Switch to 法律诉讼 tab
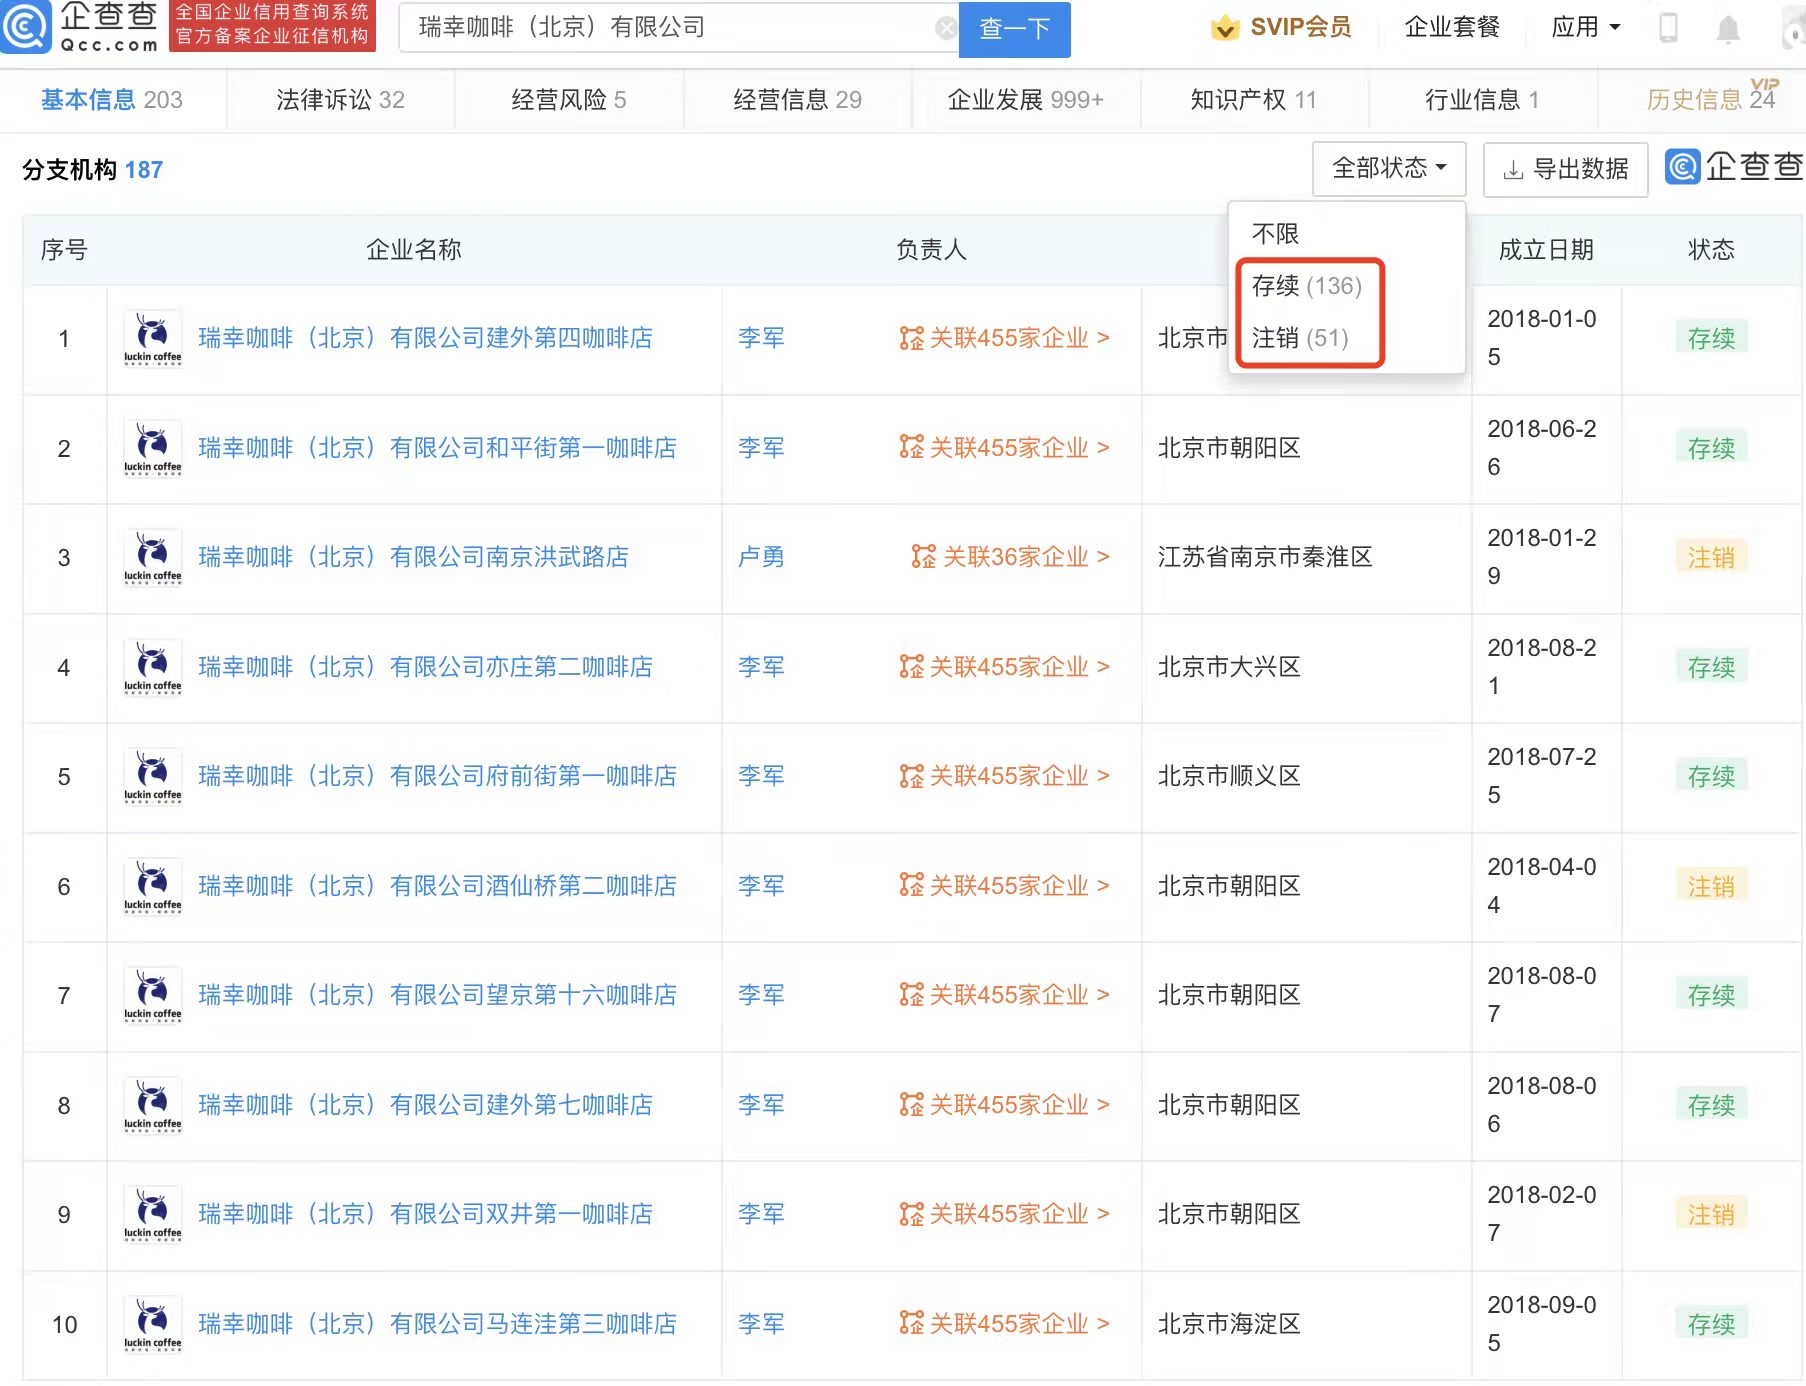The image size is (1806, 1386). [x=340, y=100]
